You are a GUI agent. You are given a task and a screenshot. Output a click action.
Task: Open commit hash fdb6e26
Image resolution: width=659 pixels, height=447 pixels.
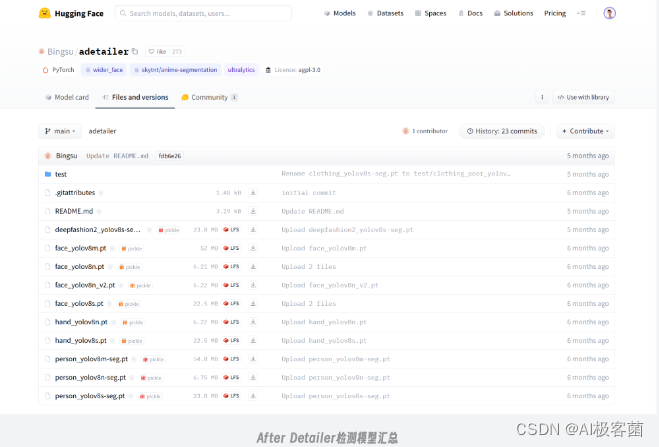[x=169, y=156]
